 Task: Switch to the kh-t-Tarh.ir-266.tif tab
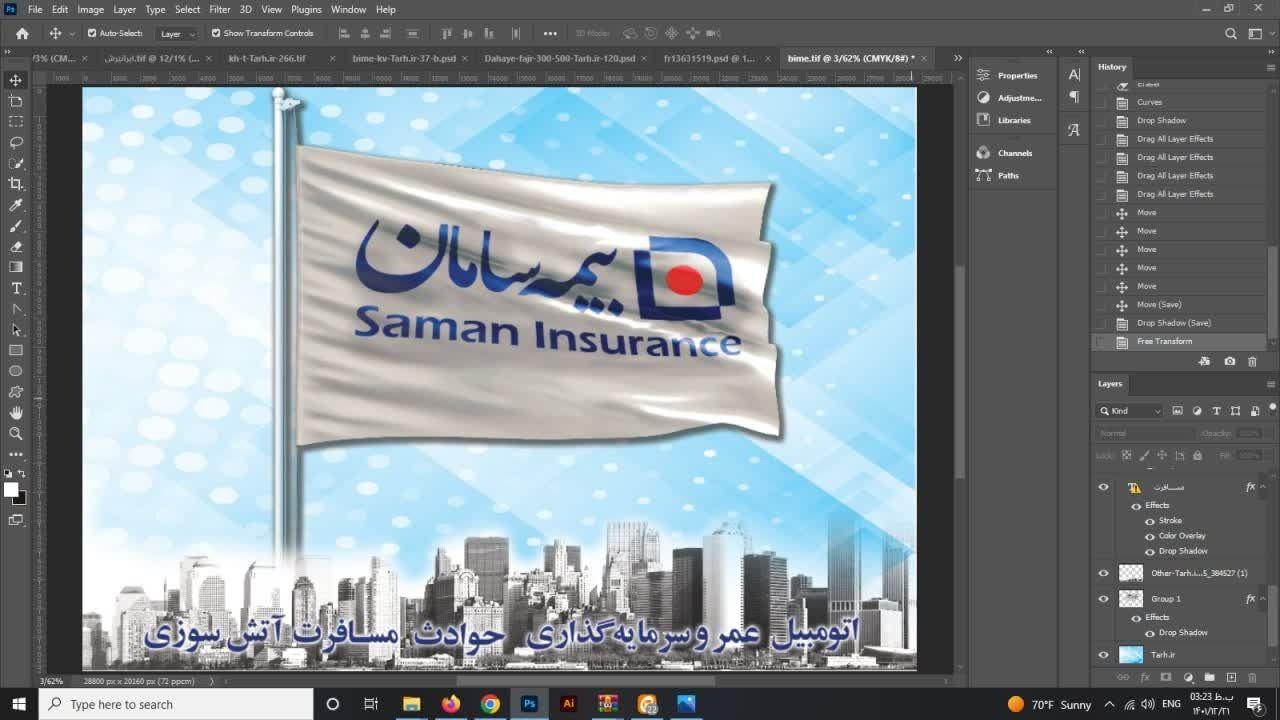[267, 58]
